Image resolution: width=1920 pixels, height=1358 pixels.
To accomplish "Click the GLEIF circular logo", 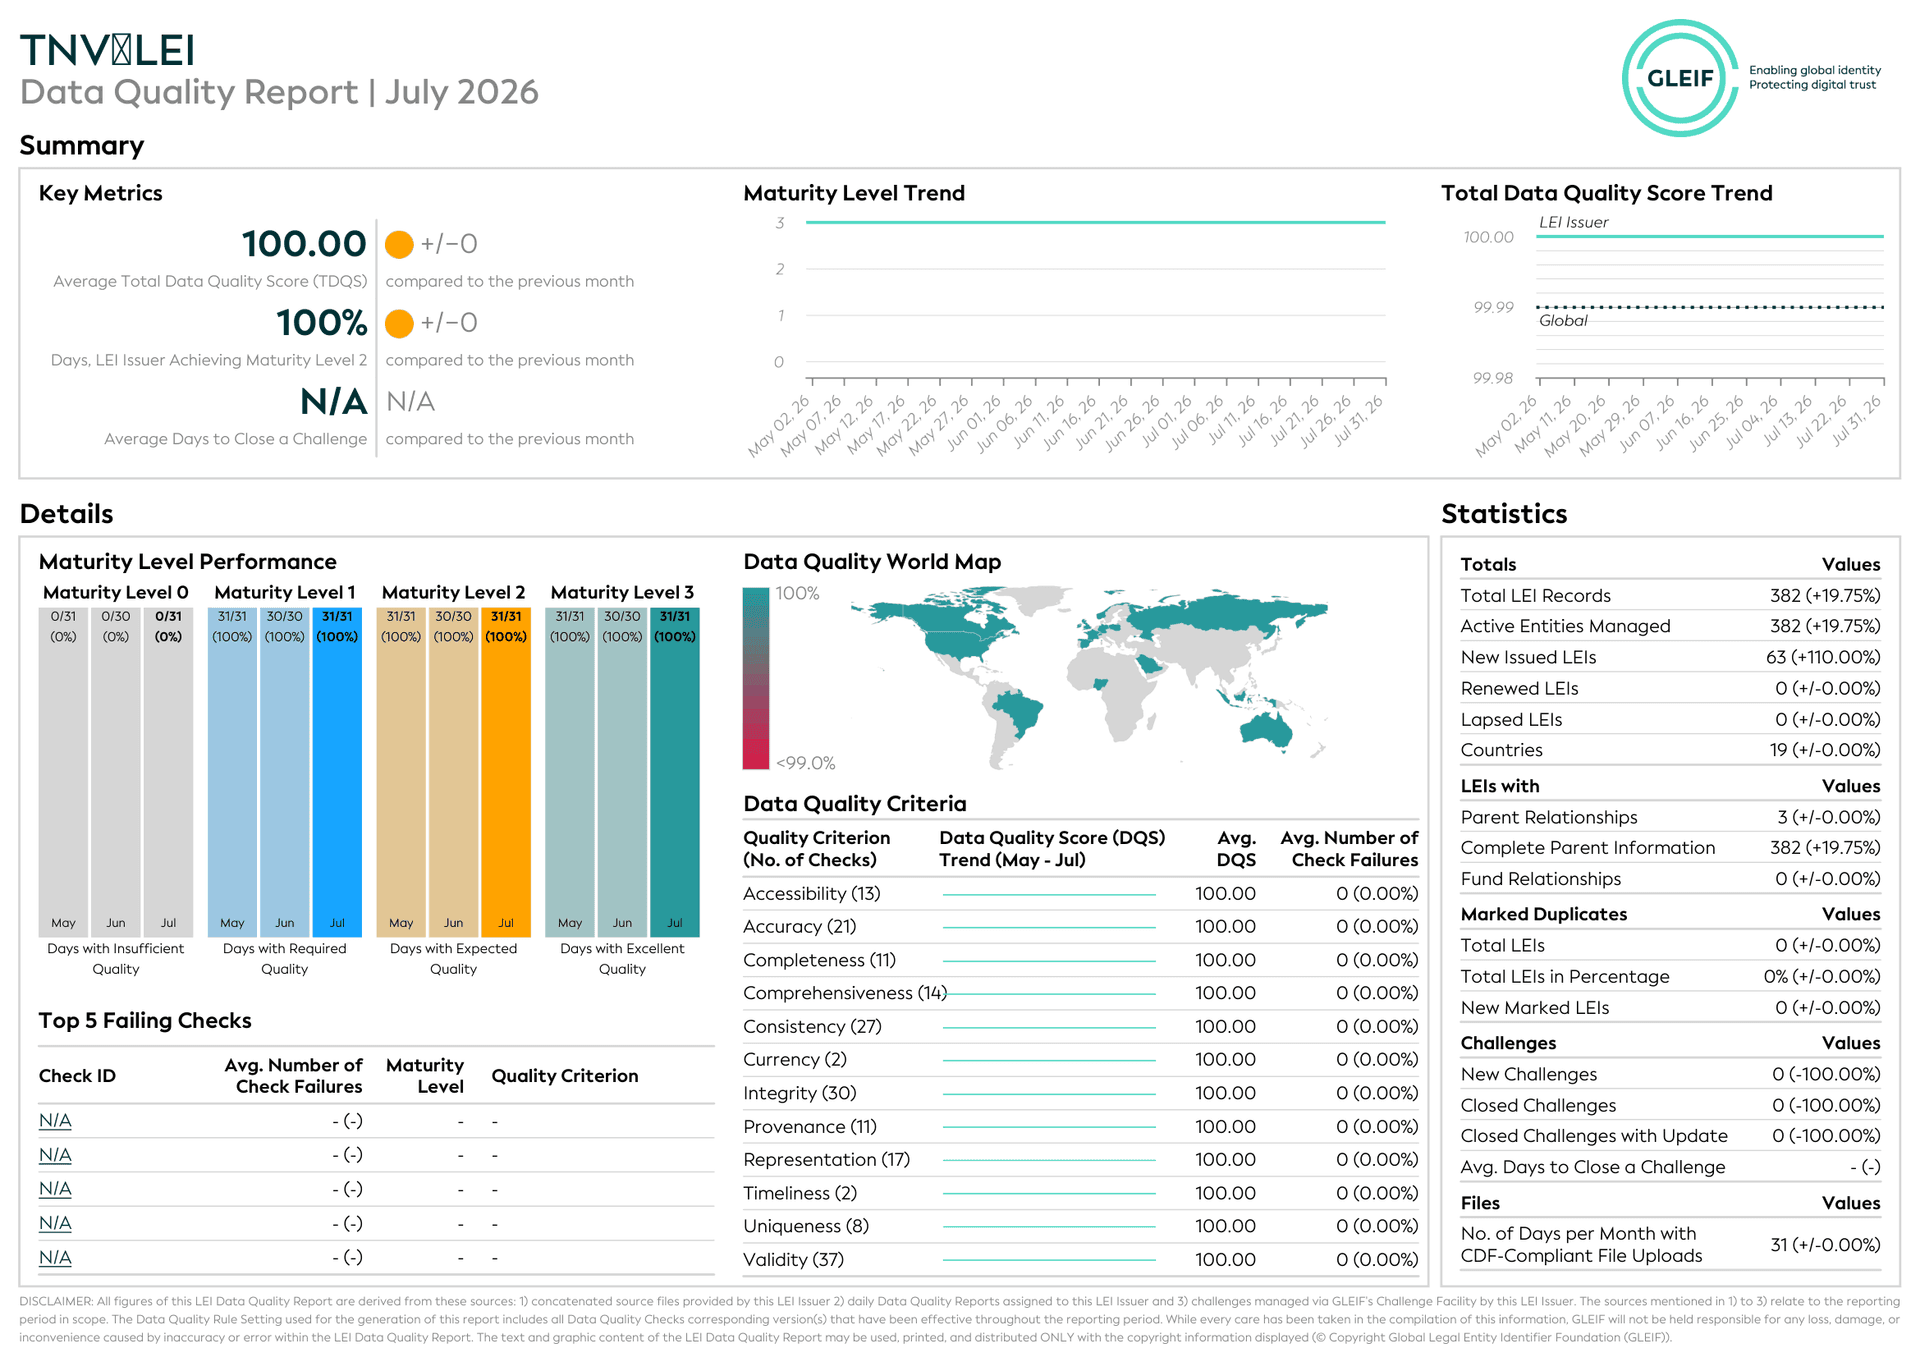I will tap(1680, 78).
